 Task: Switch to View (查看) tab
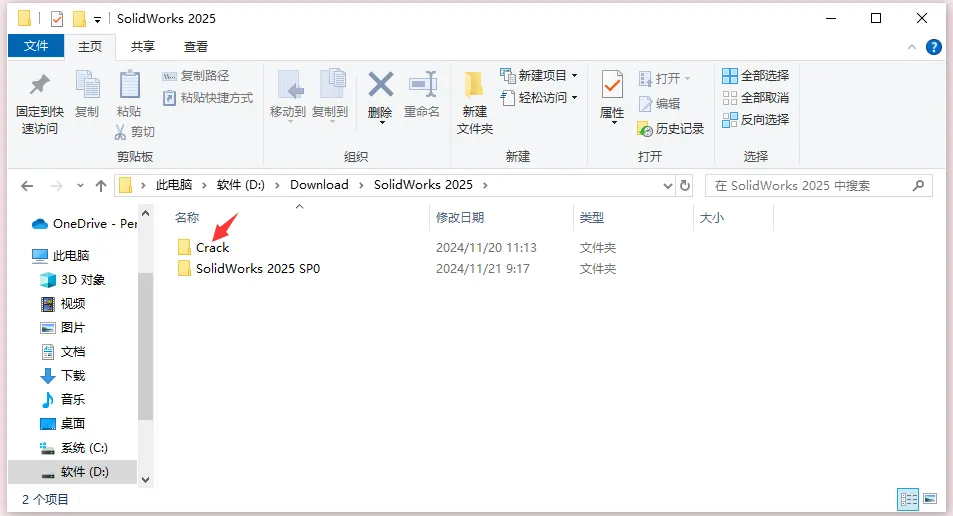coord(196,46)
